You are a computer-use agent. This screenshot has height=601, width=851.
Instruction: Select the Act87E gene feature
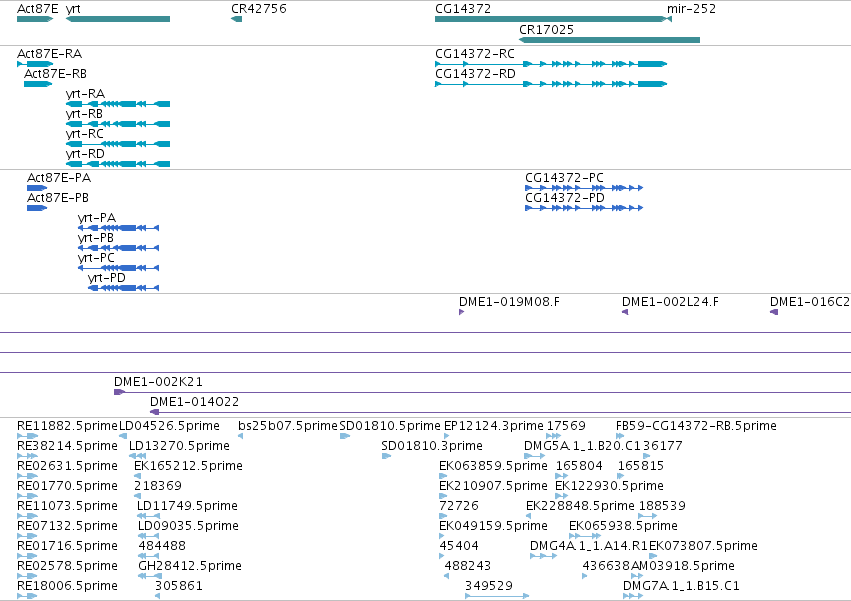[35, 19]
